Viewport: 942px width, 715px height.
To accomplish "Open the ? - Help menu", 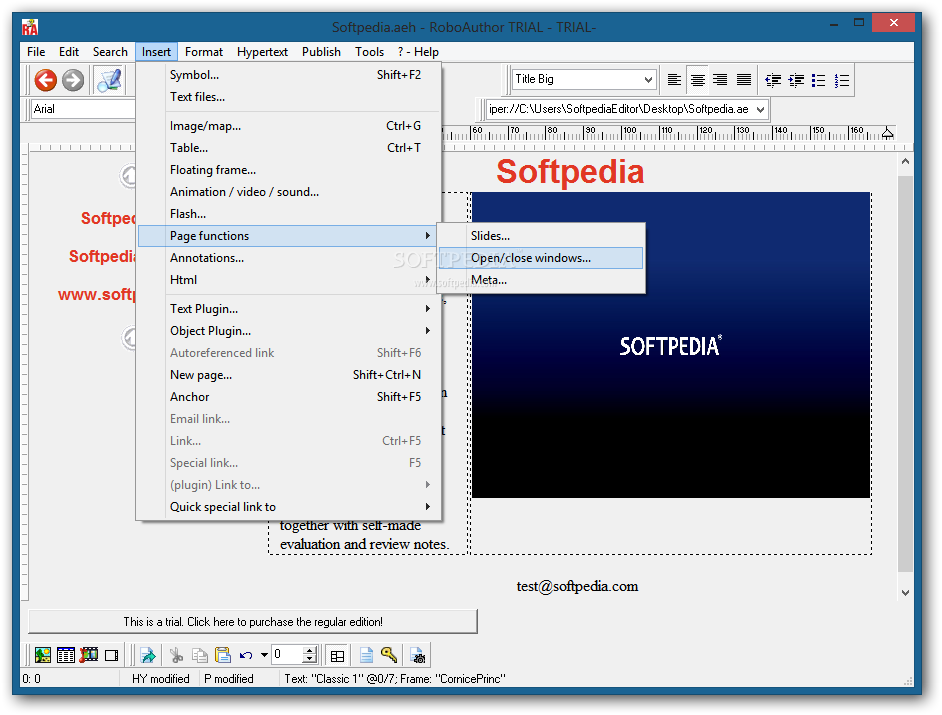I will pyautogui.click(x=418, y=52).
